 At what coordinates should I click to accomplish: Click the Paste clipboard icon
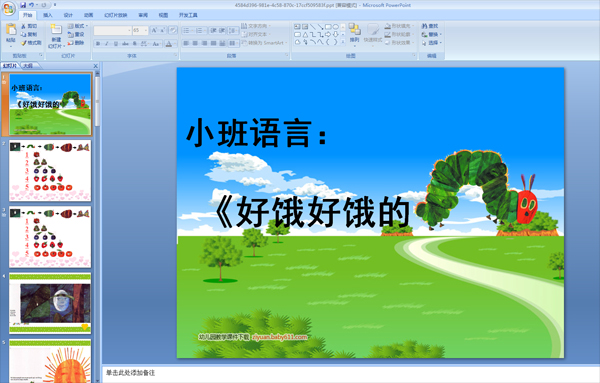(11, 30)
